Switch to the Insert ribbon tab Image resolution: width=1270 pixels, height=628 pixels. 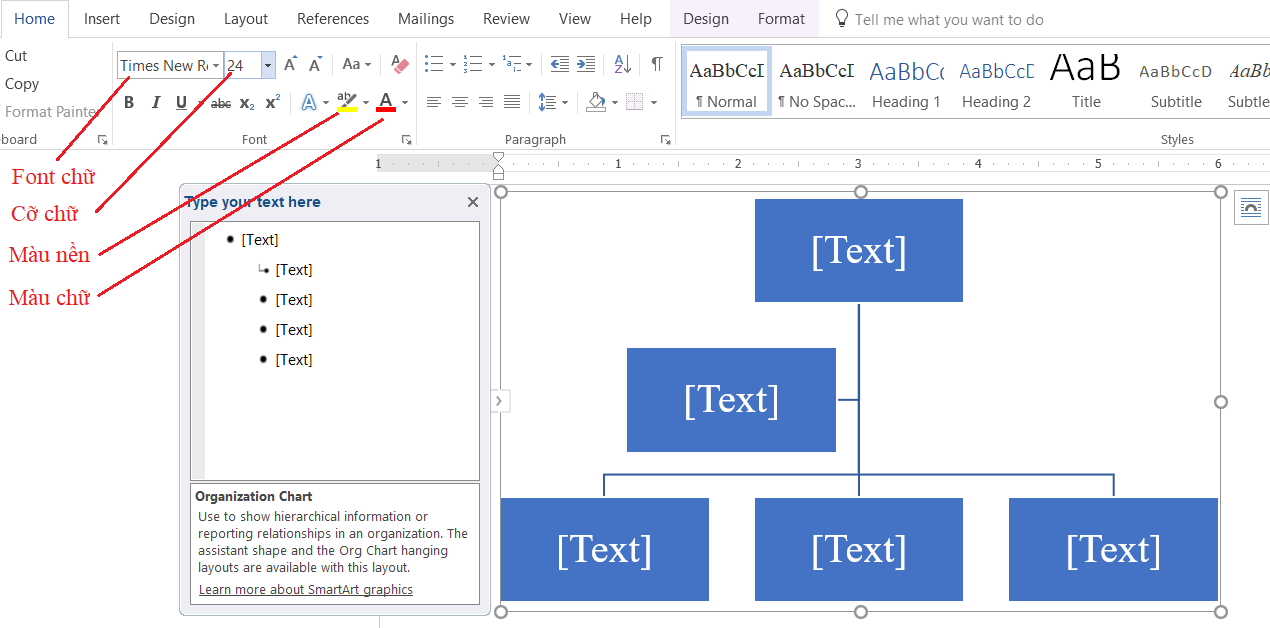(x=102, y=18)
